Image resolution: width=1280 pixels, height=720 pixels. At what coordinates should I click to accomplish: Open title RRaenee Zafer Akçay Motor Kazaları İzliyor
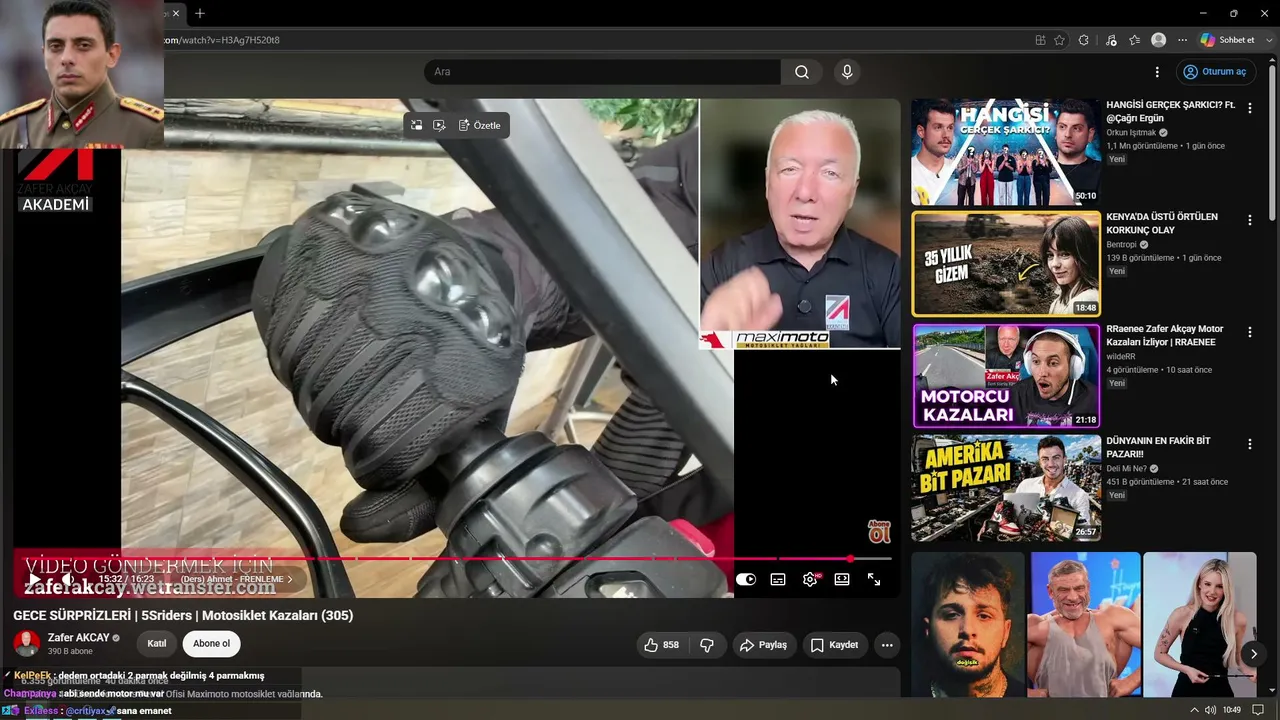coord(1165,335)
